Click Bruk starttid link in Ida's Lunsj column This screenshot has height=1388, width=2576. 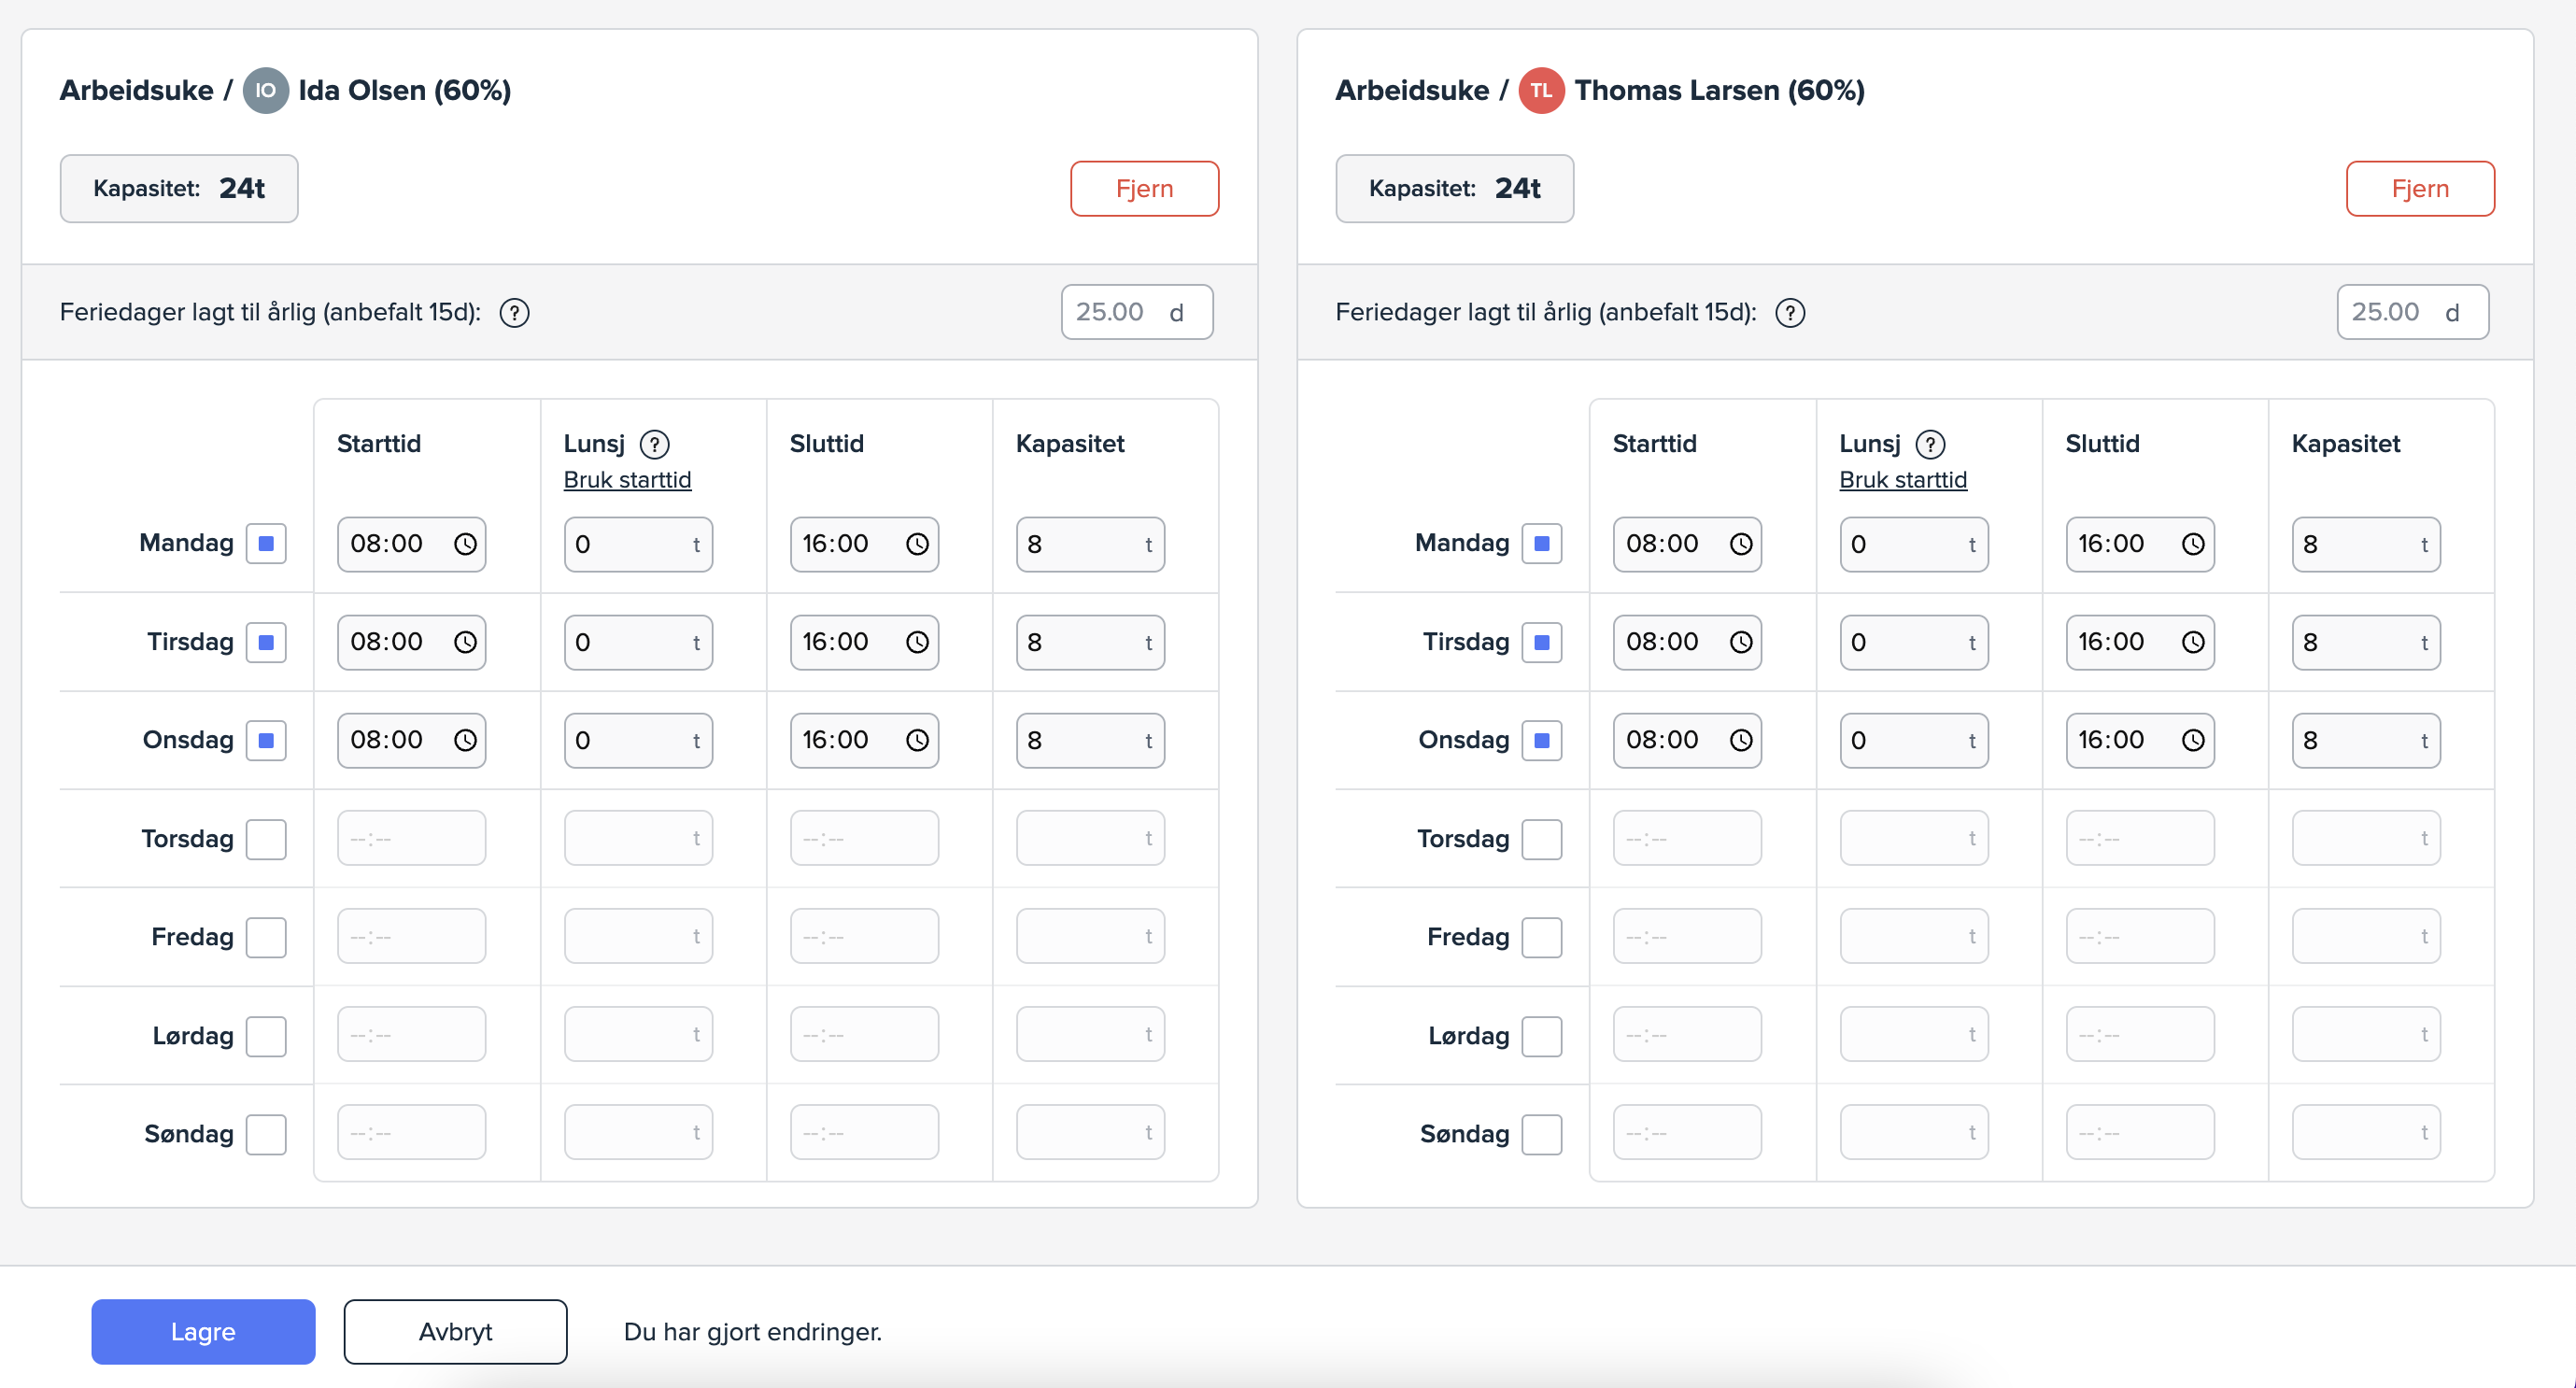pyautogui.click(x=627, y=480)
